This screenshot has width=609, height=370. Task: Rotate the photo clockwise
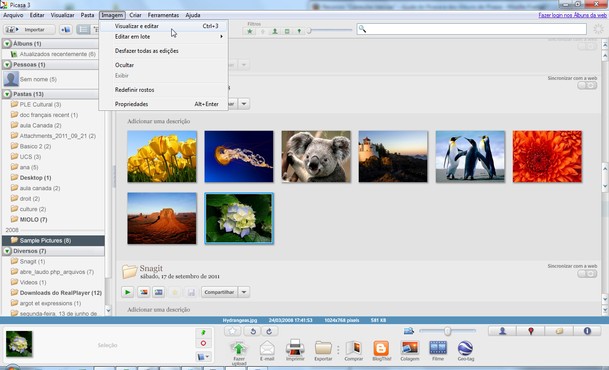[x=269, y=331]
